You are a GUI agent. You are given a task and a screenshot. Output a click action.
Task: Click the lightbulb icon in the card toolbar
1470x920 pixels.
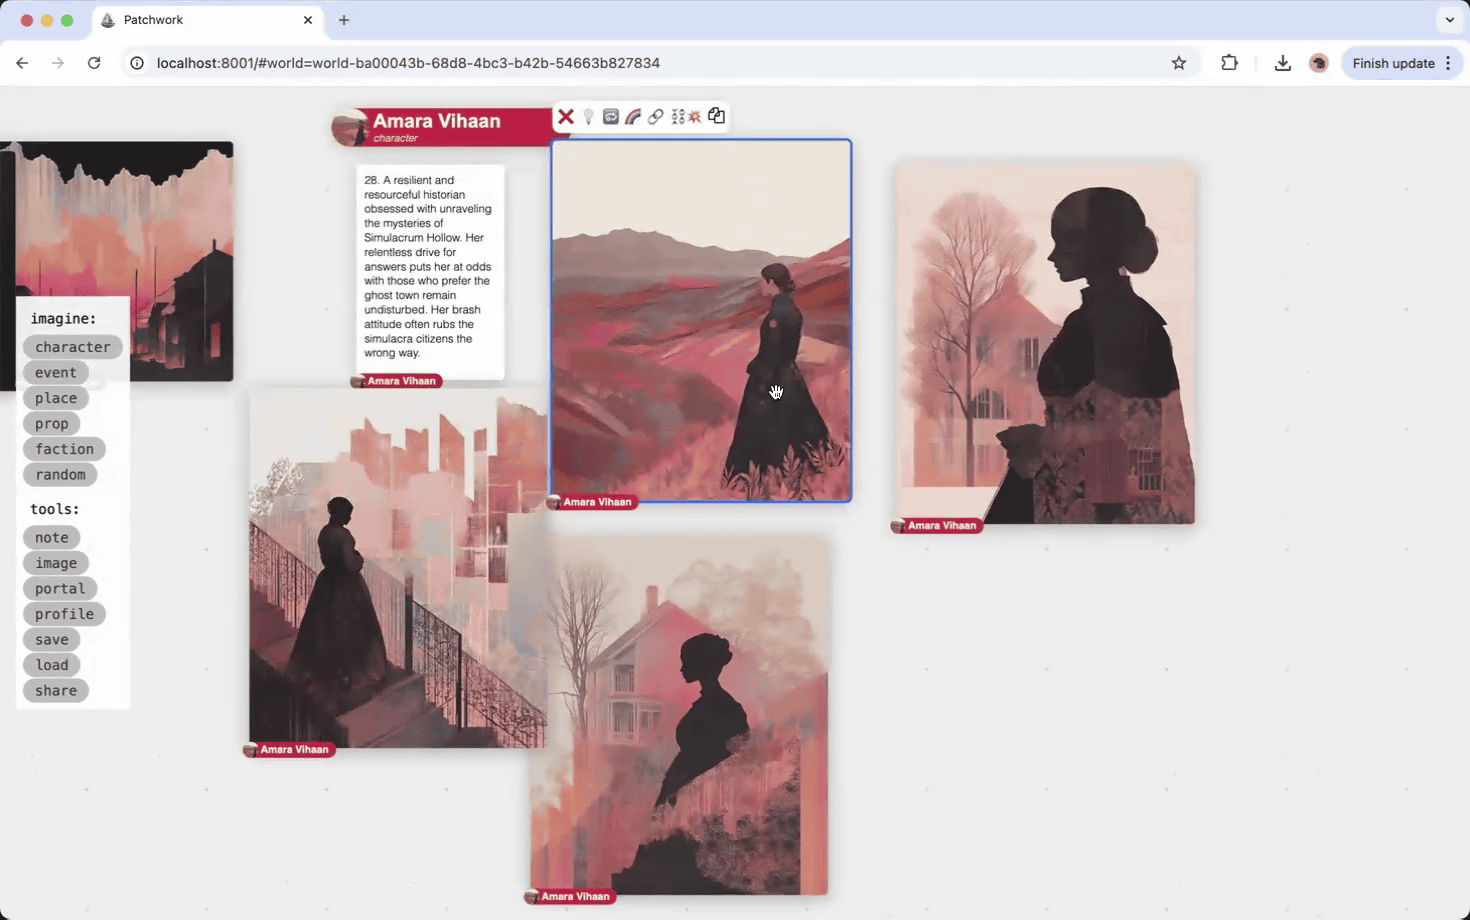588,116
